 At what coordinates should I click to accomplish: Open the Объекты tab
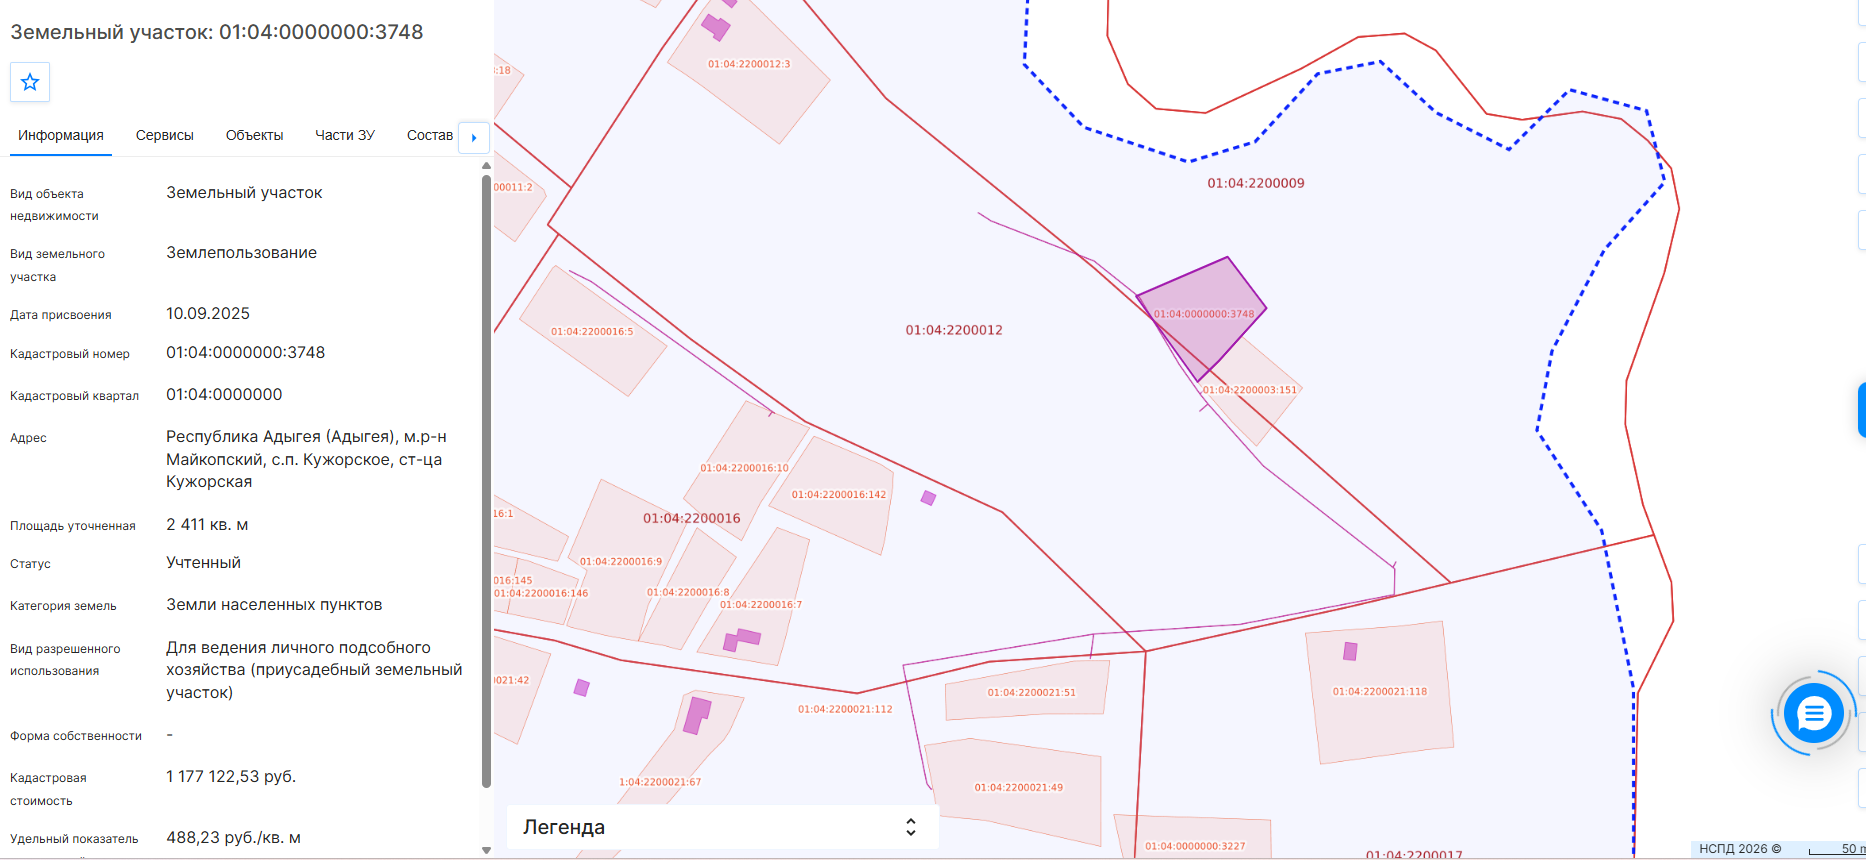(x=254, y=135)
